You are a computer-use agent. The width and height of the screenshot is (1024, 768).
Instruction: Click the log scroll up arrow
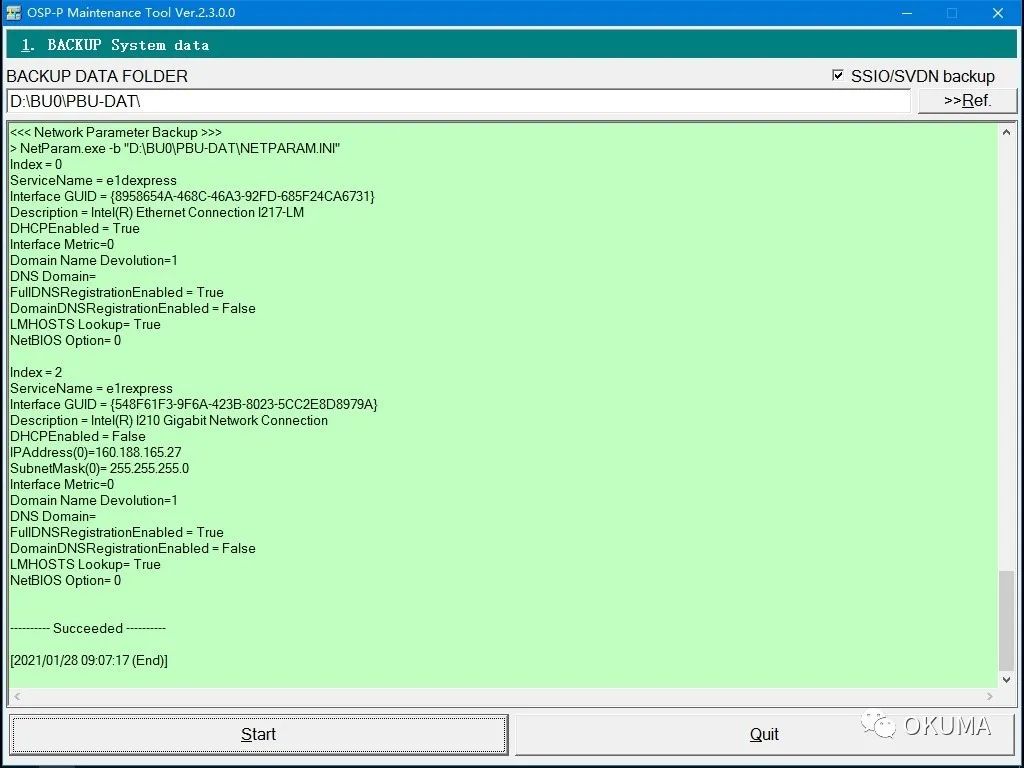click(x=1006, y=132)
